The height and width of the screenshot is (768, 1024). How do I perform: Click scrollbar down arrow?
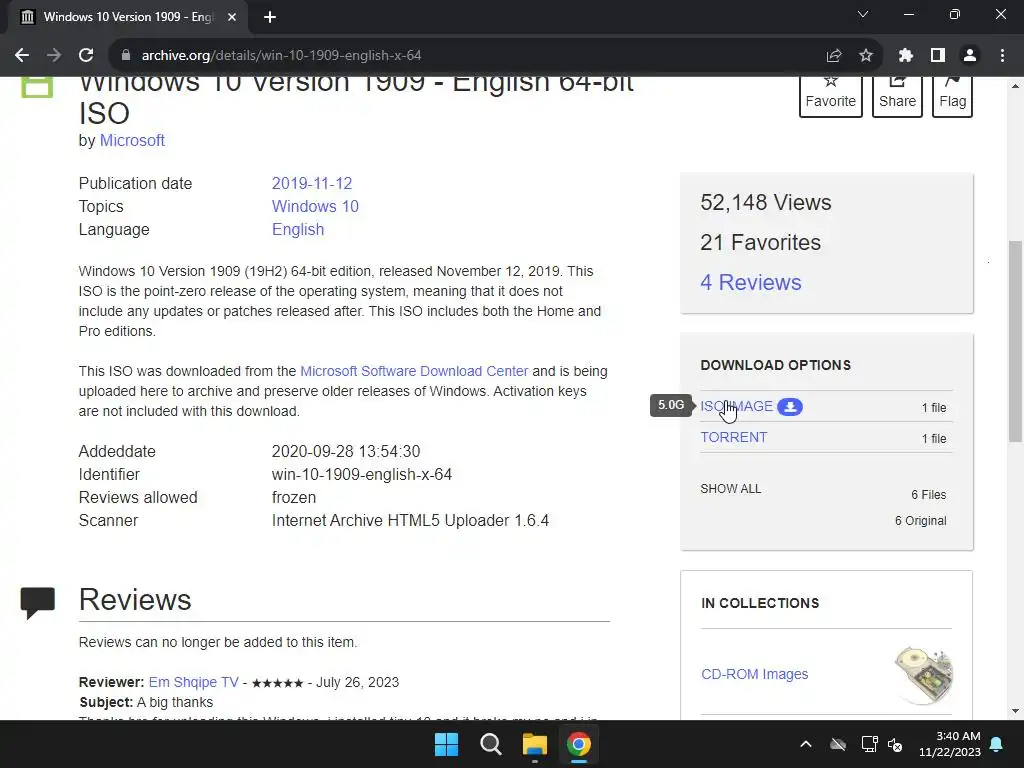1015,711
